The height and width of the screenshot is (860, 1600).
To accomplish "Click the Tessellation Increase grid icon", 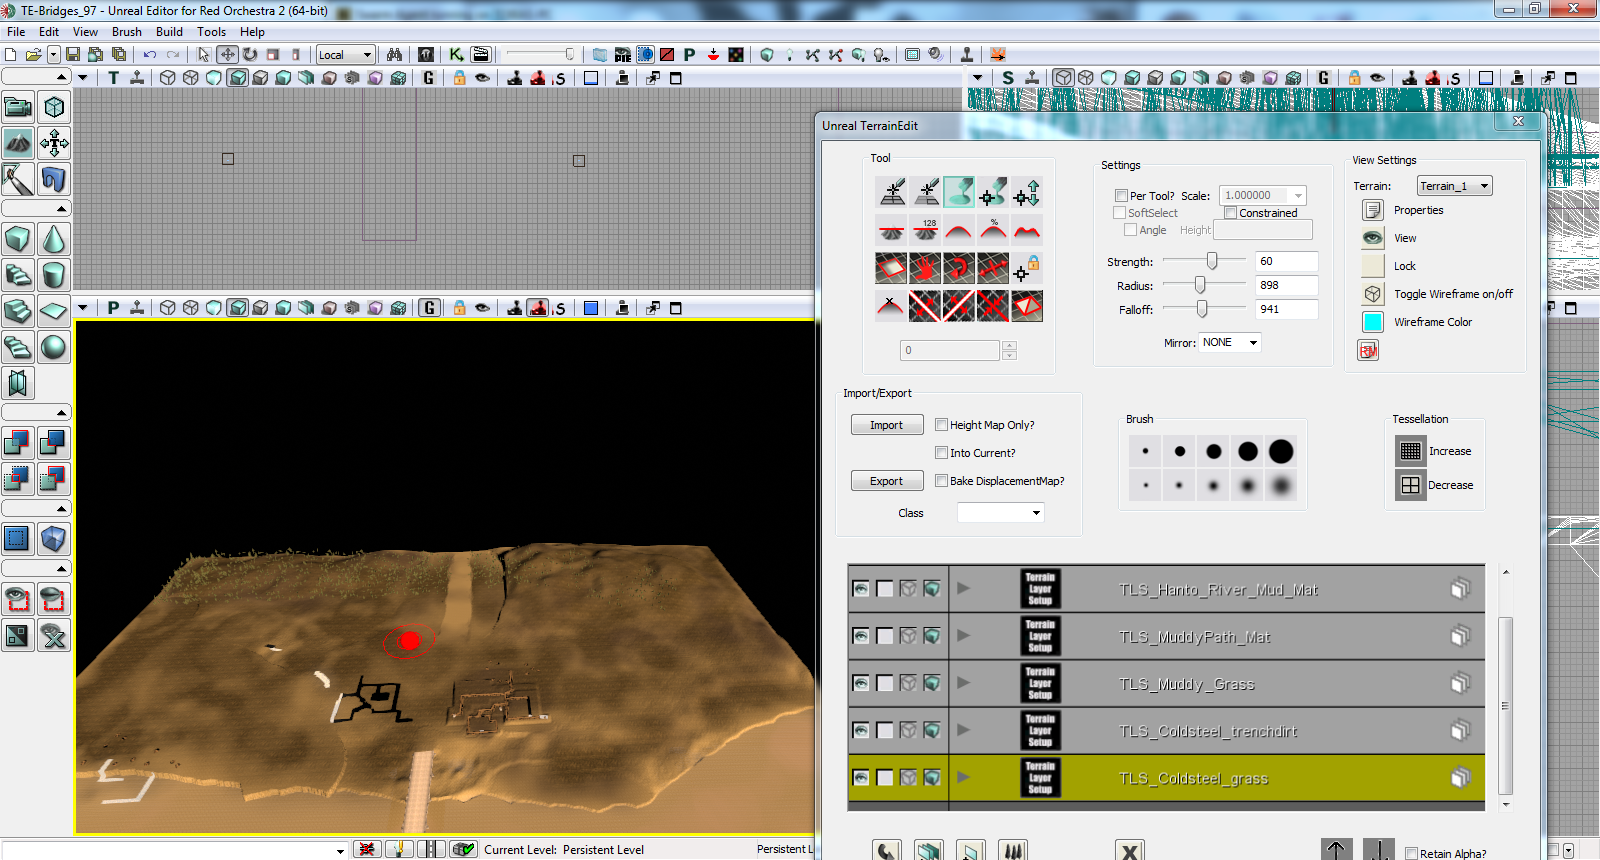I will (1410, 451).
